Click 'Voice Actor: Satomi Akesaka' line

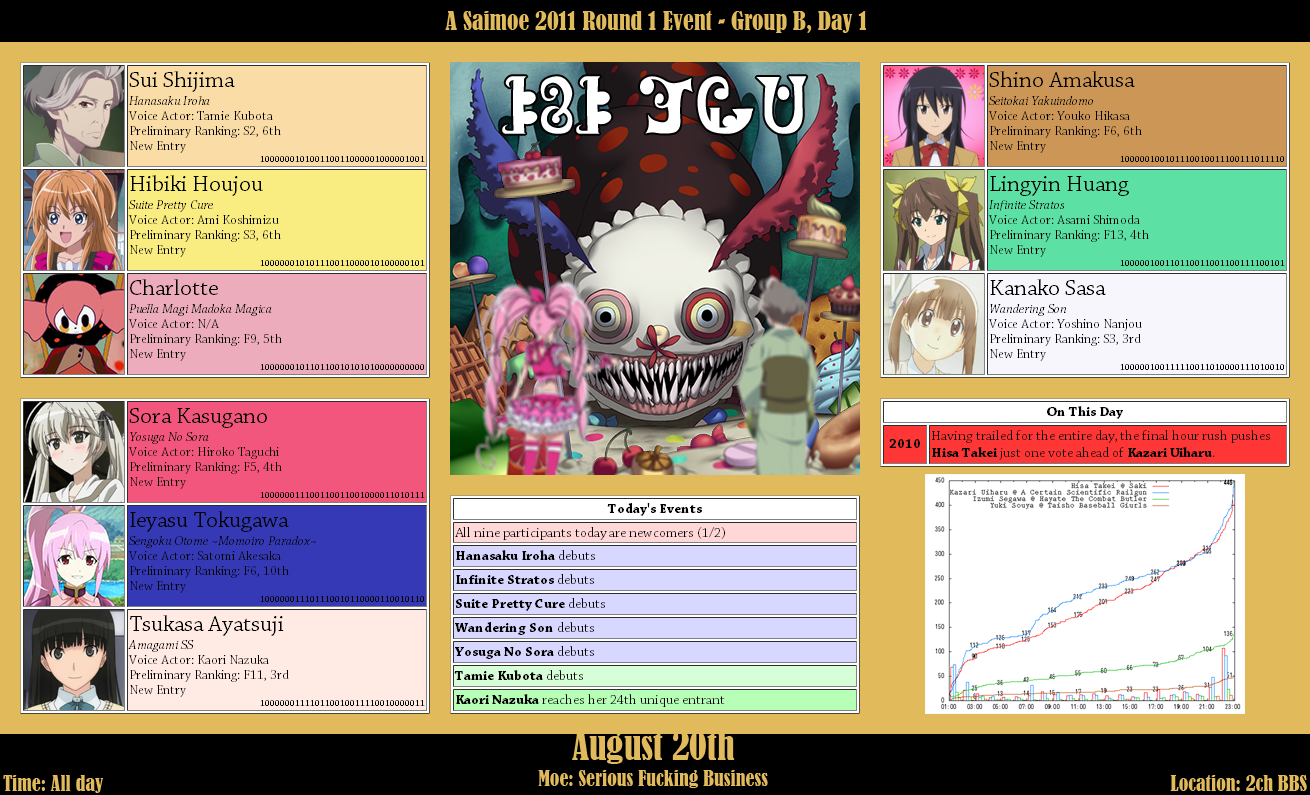pyautogui.click(x=205, y=556)
